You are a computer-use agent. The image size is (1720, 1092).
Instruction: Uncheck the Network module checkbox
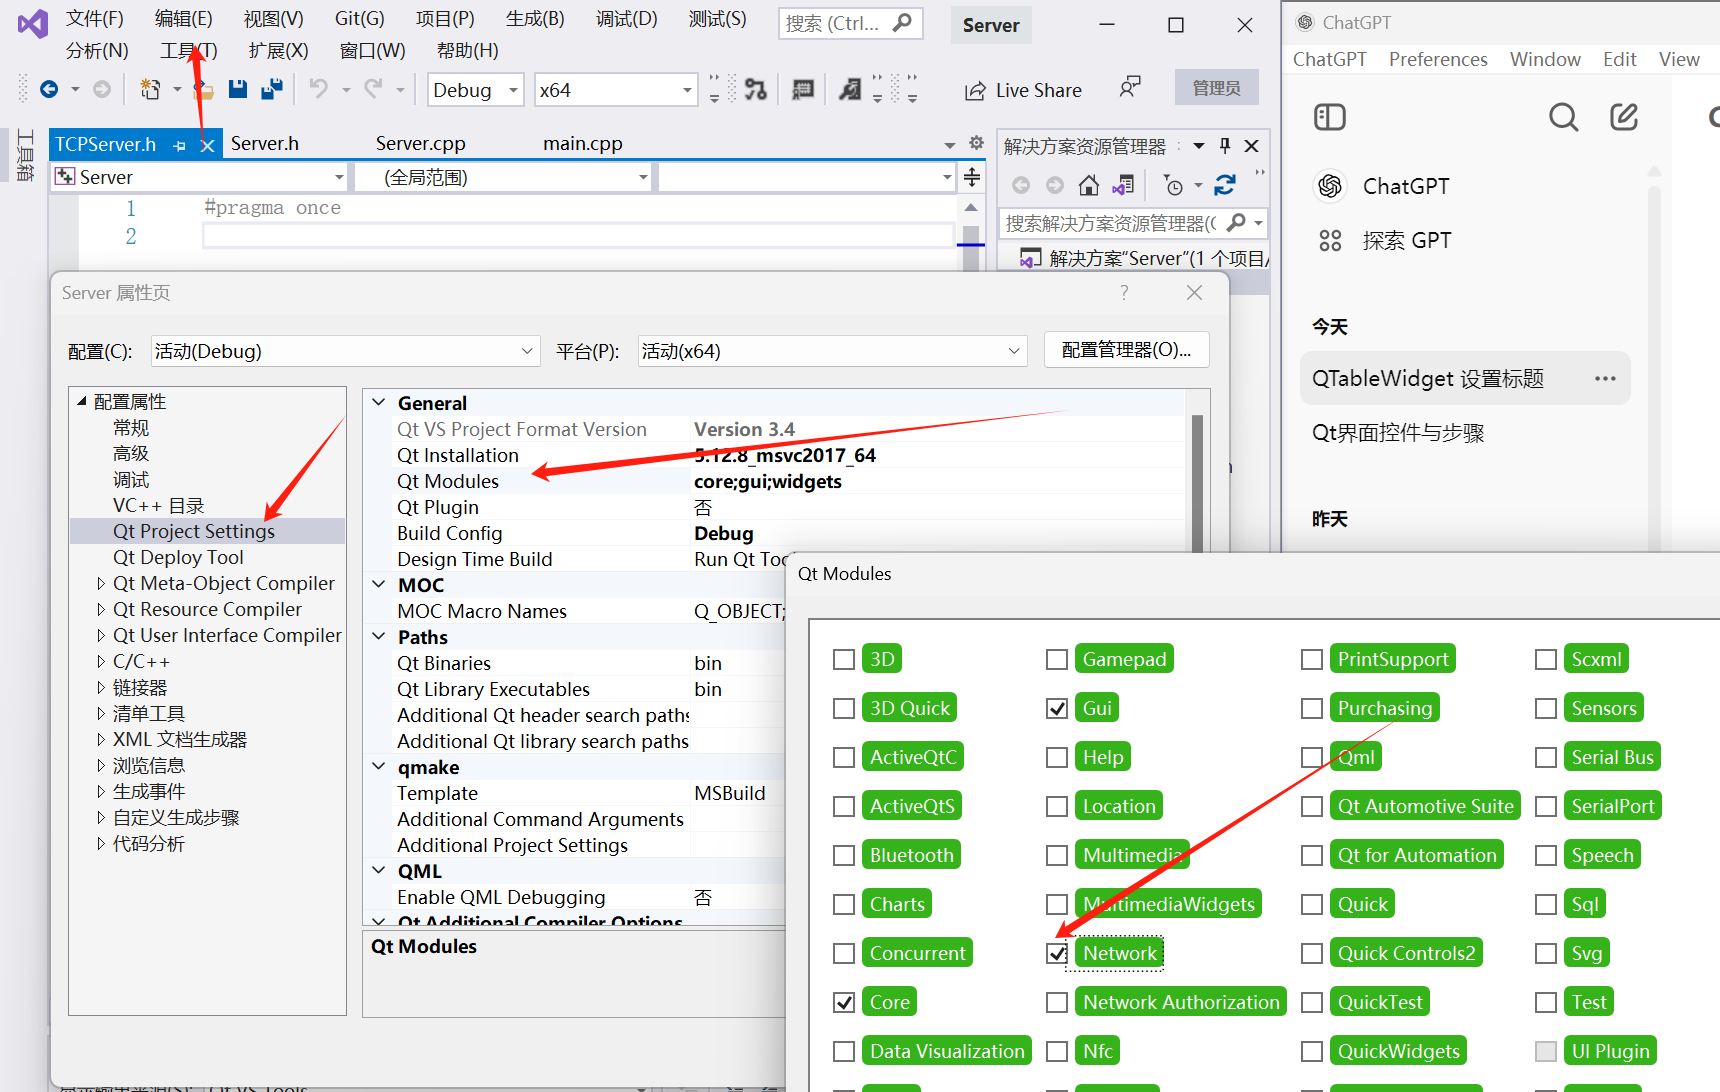pos(1057,954)
